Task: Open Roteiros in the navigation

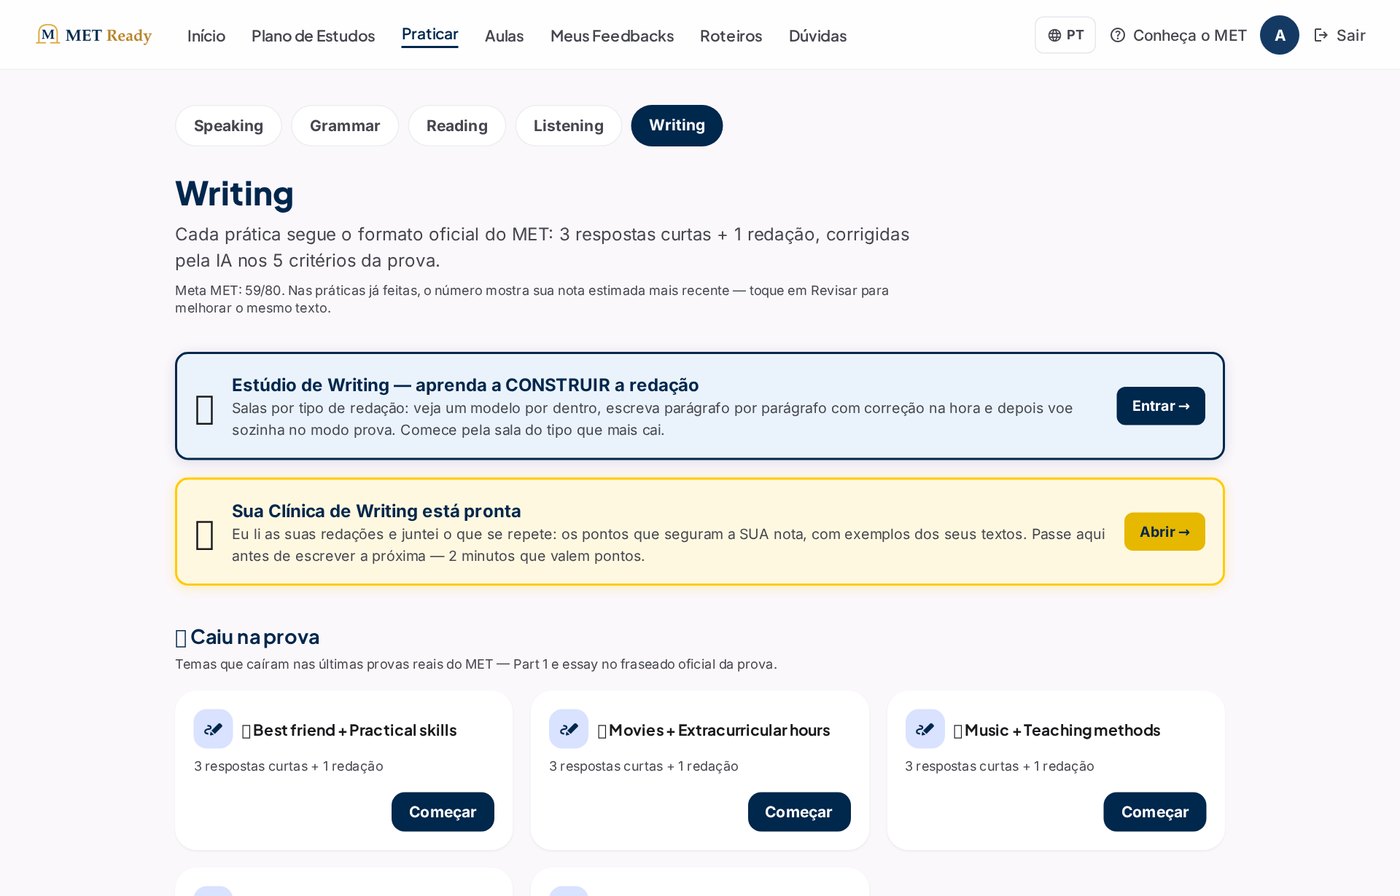Action: (731, 36)
